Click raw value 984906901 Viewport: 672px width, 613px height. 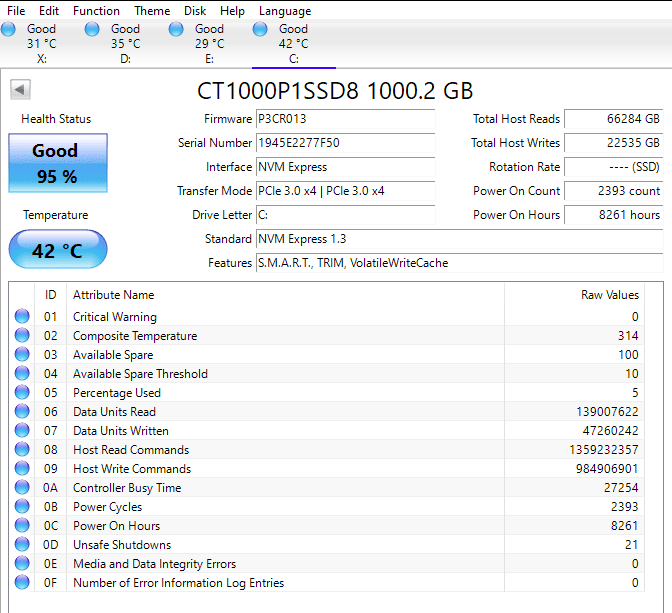pyautogui.click(x=607, y=469)
